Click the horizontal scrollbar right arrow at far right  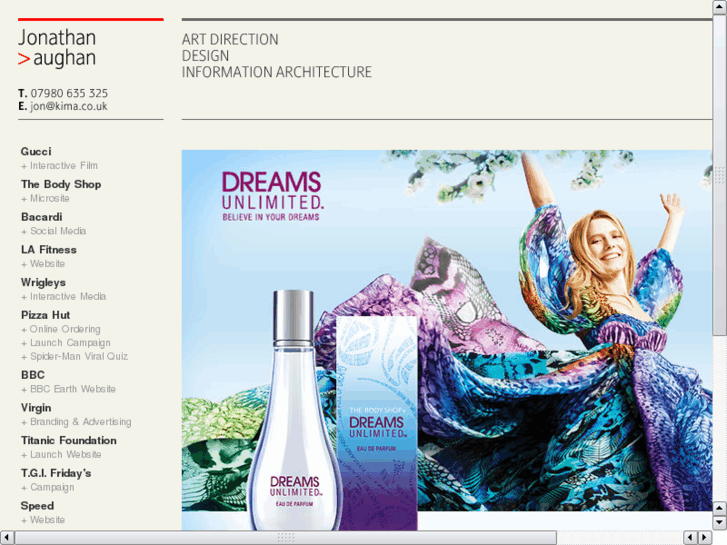[705, 538]
